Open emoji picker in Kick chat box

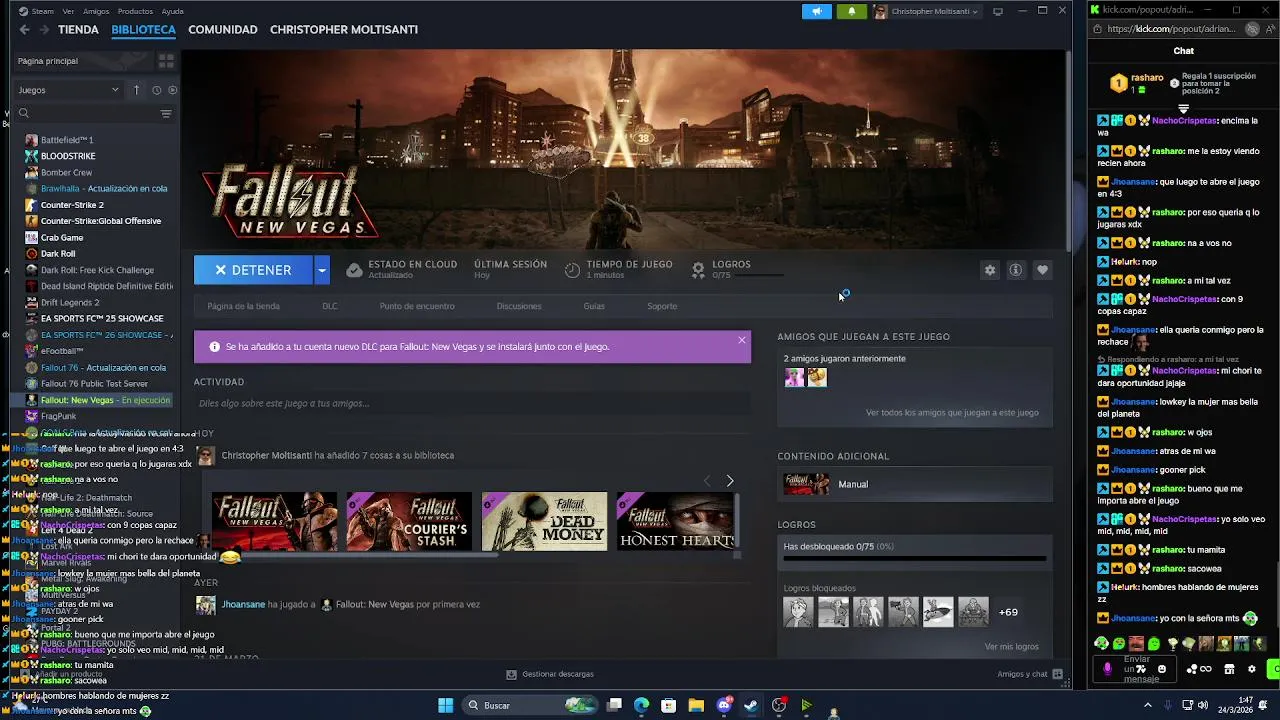1161,669
